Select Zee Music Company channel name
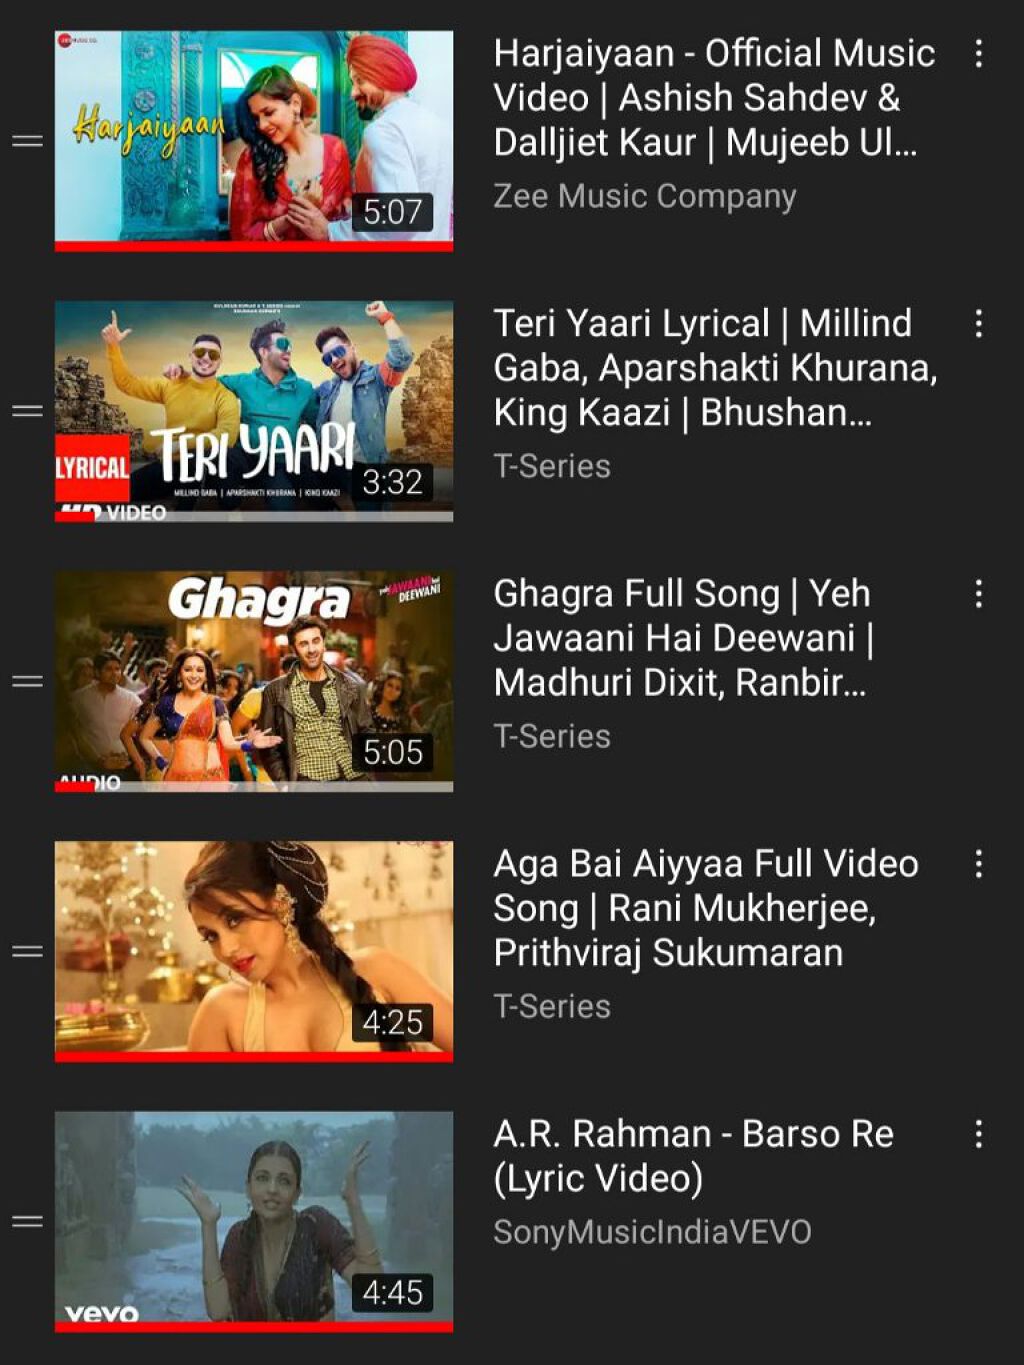Screen dimensions: 1024x1365 [645, 196]
